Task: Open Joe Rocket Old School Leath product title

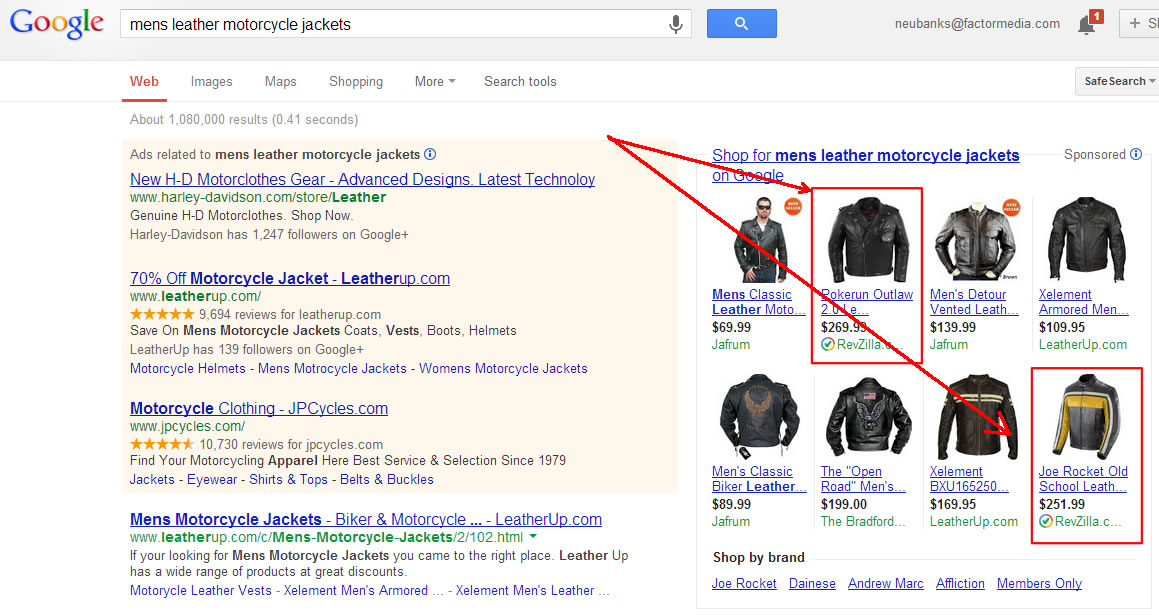Action: 1083,479
